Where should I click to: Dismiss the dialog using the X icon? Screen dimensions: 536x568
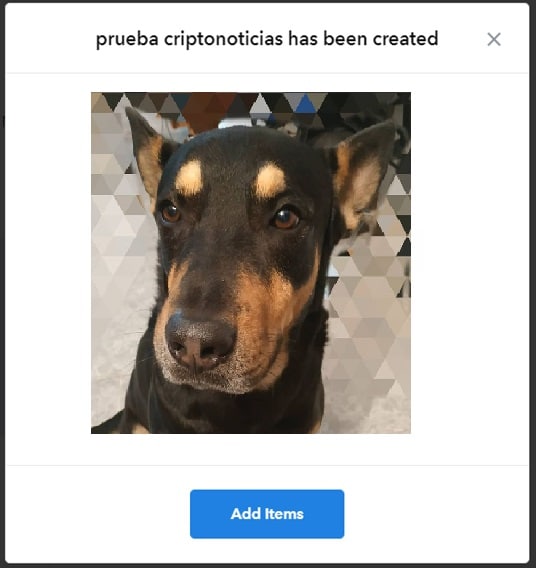point(494,39)
